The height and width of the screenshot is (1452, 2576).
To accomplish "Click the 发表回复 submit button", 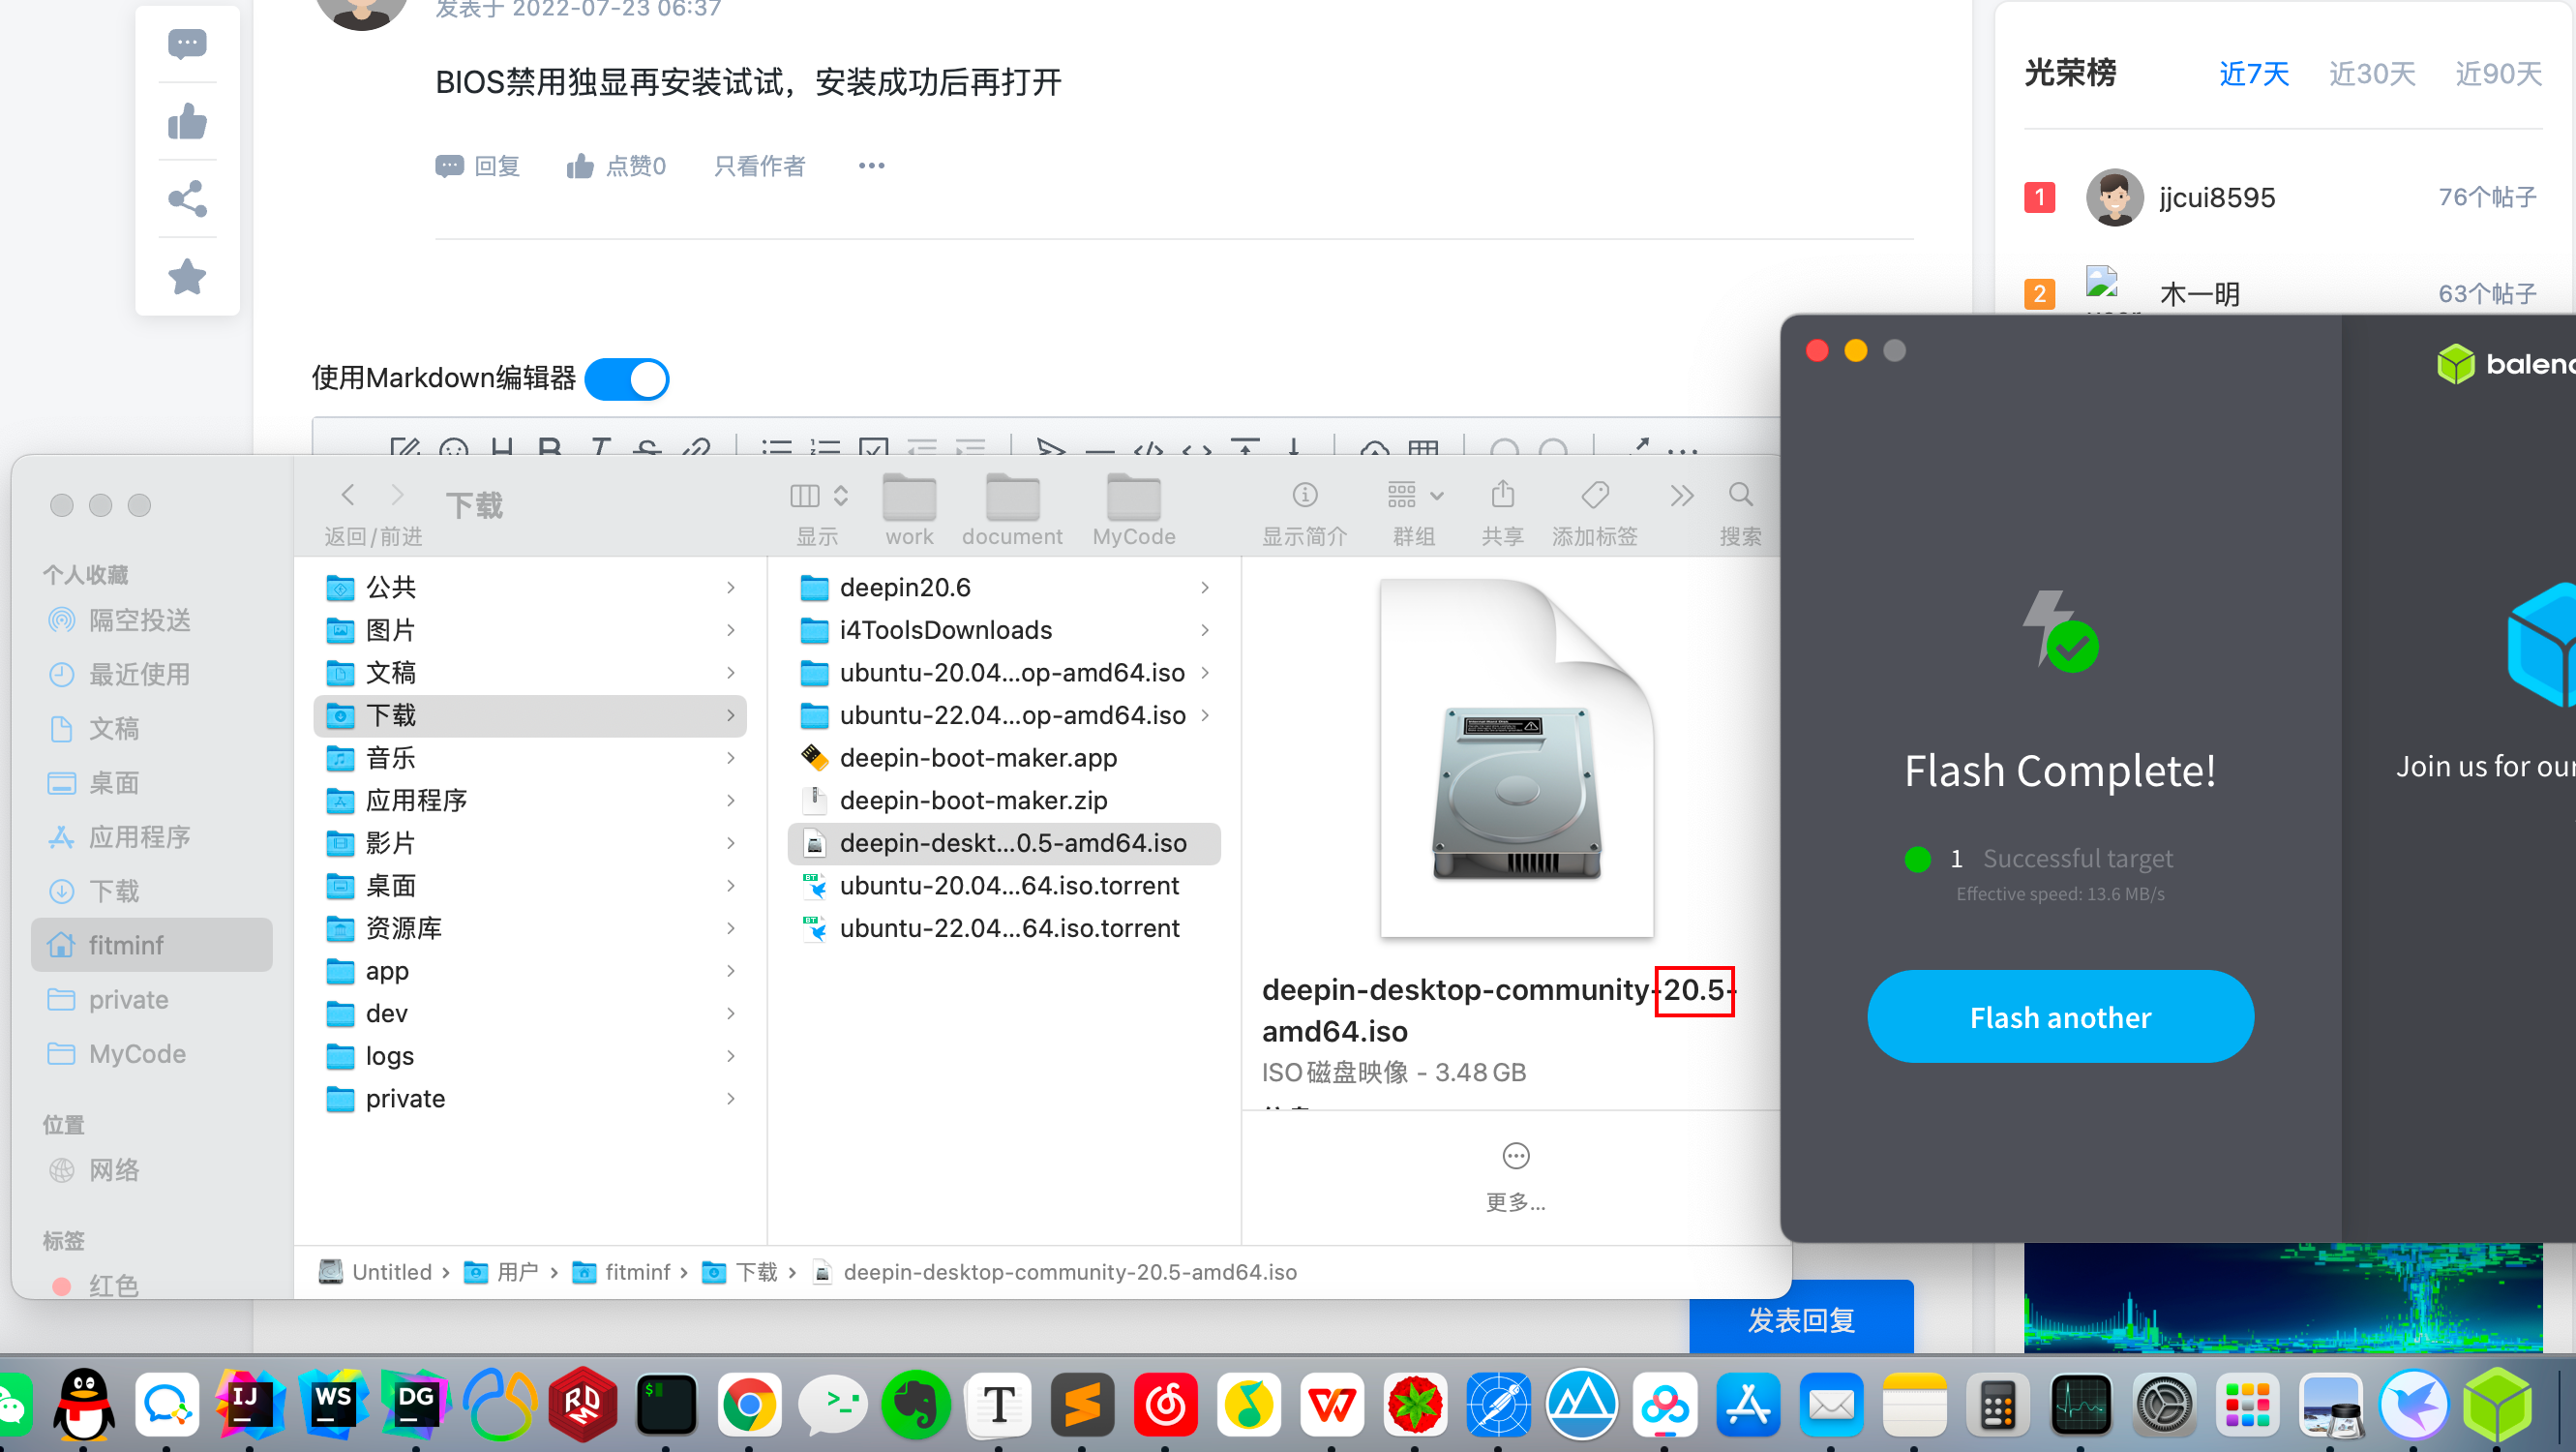I will click(x=1800, y=1320).
